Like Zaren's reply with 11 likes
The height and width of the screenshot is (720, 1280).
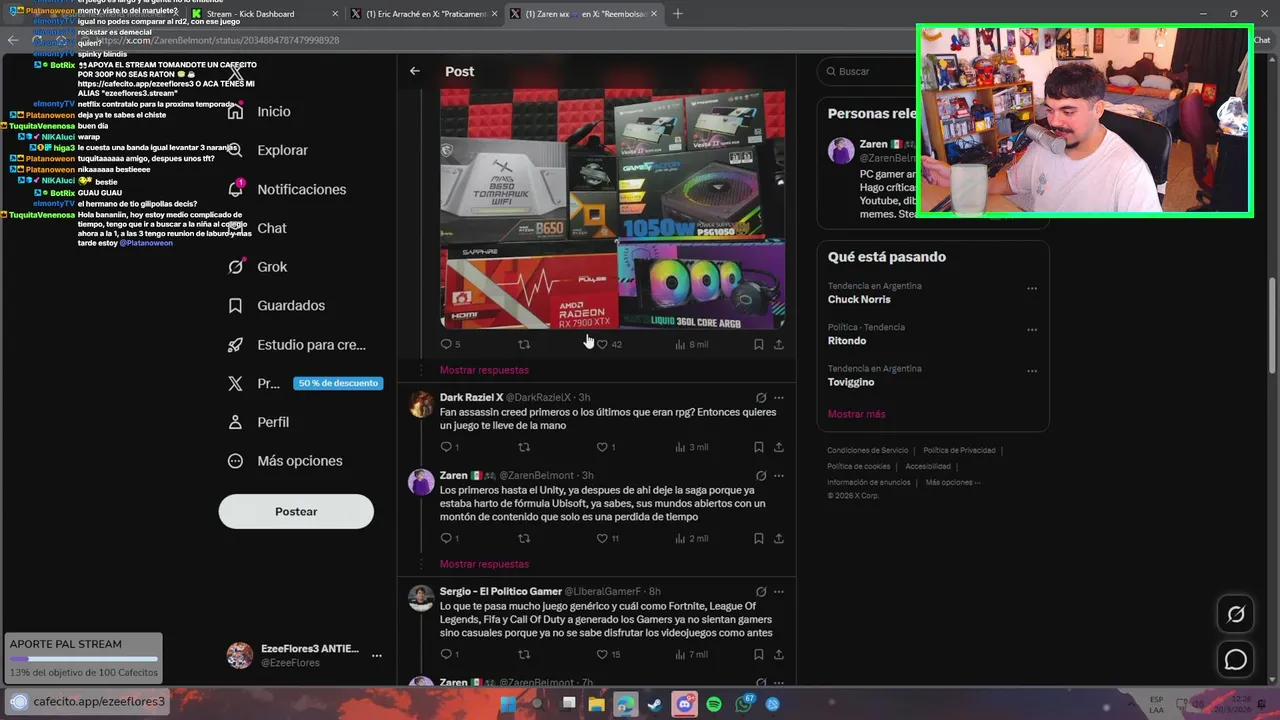coord(608,538)
